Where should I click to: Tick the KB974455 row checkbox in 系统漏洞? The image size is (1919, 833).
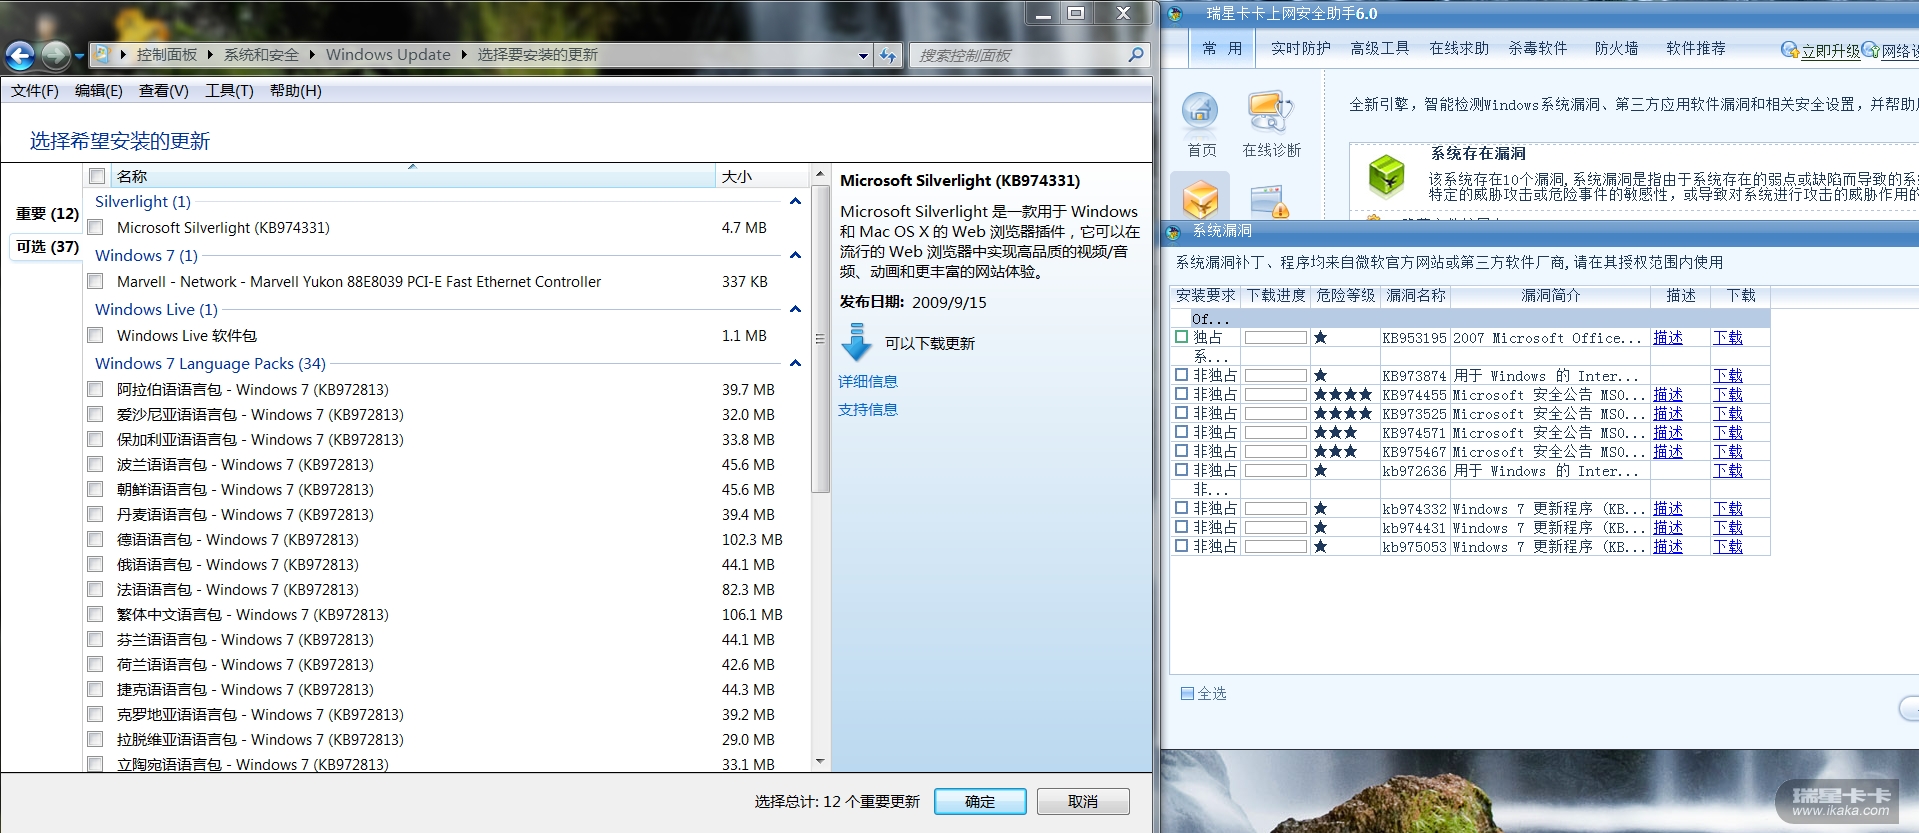click(1182, 394)
